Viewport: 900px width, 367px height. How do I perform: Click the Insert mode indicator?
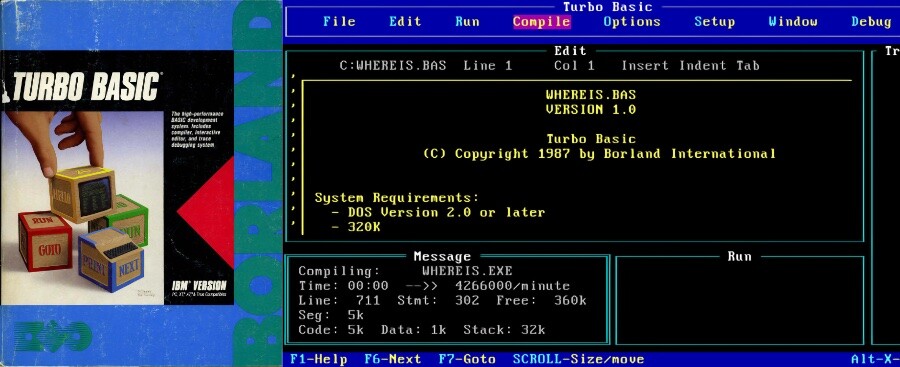[x=645, y=65]
